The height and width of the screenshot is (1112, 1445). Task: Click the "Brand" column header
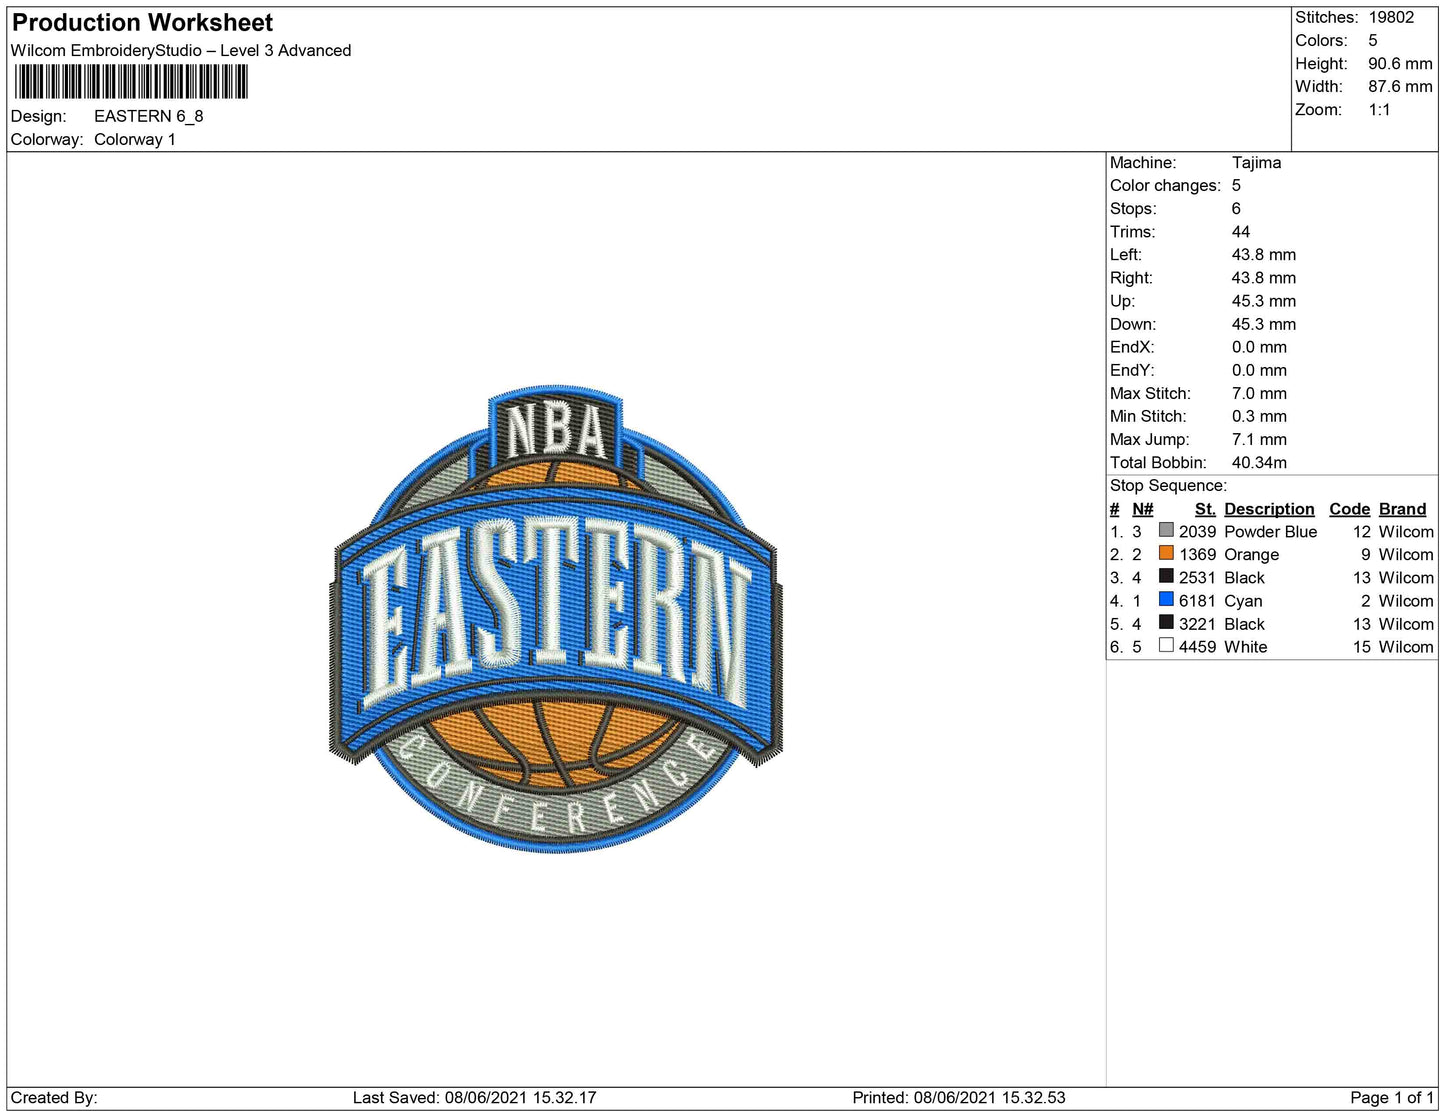coord(1403,509)
